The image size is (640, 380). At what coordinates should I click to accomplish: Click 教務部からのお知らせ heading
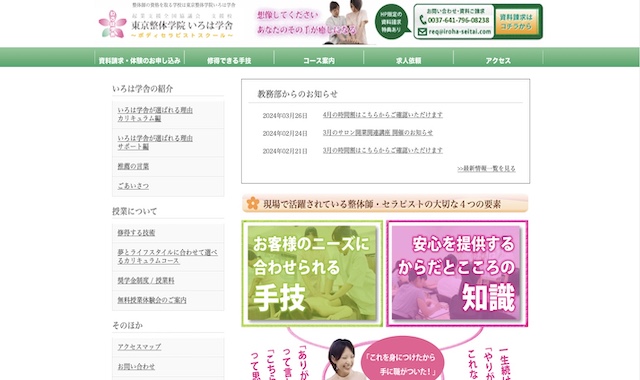pos(297,94)
